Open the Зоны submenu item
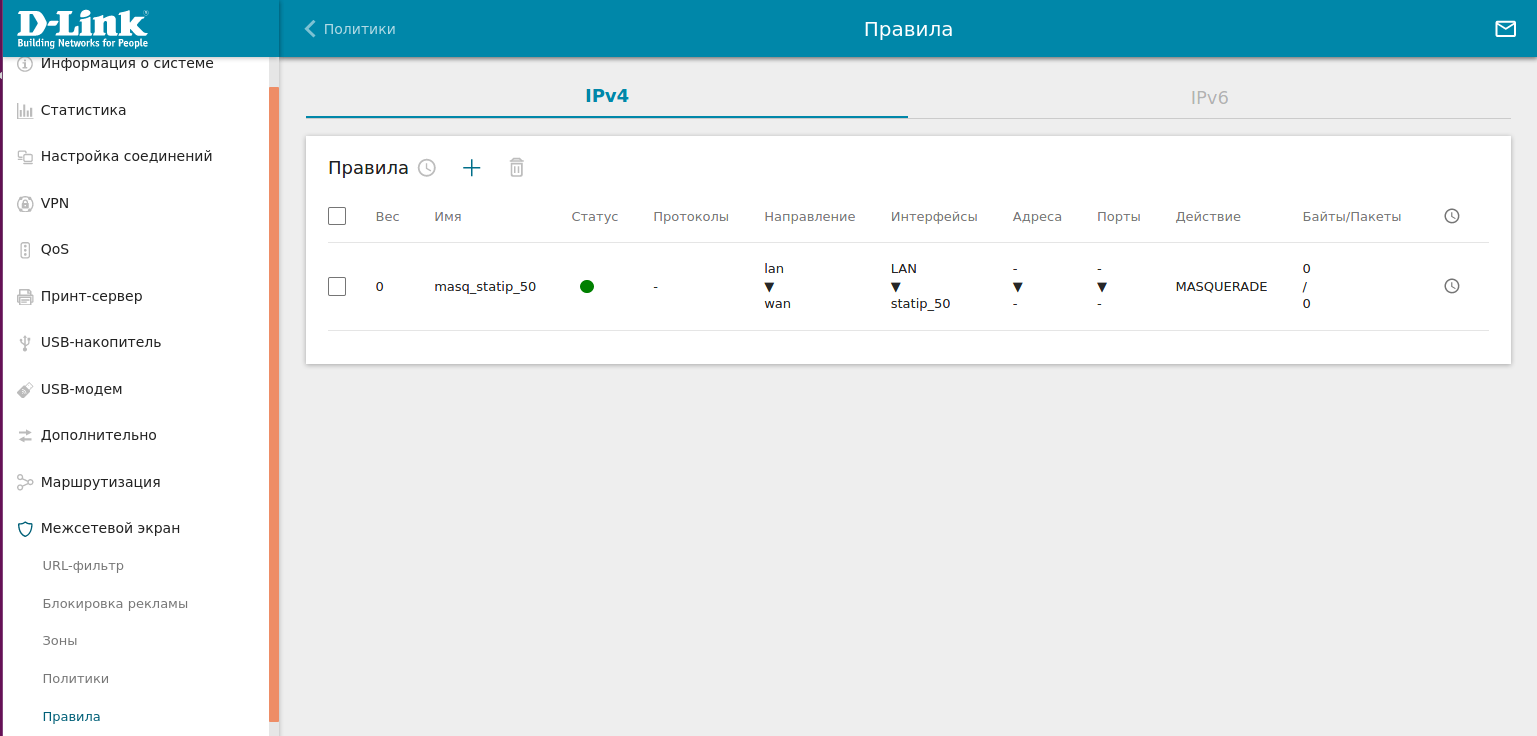 (60, 641)
